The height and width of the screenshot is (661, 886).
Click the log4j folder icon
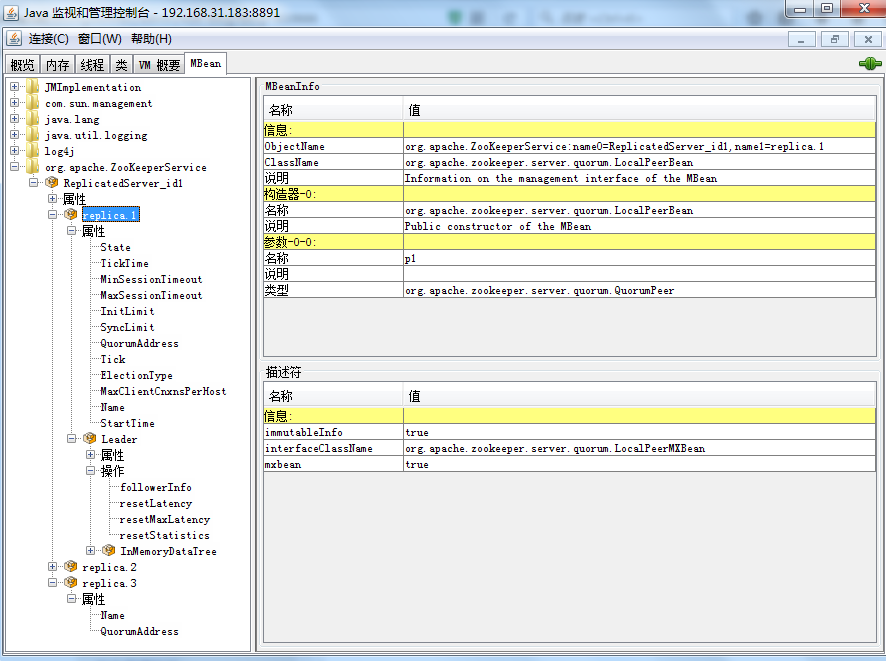(33, 151)
